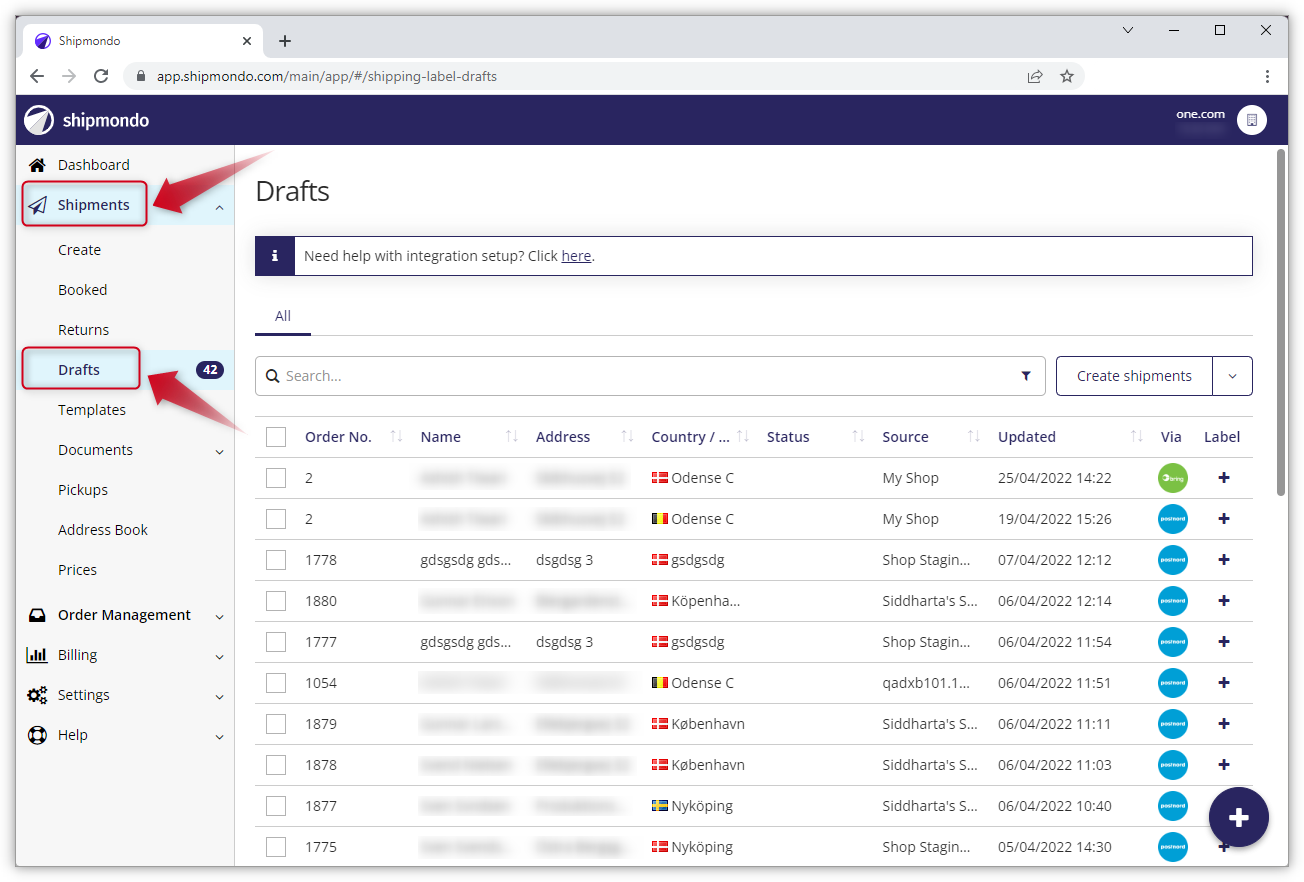Click the browser reload icon
The height and width of the screenshot is (882, 1304).
(101, 76)
